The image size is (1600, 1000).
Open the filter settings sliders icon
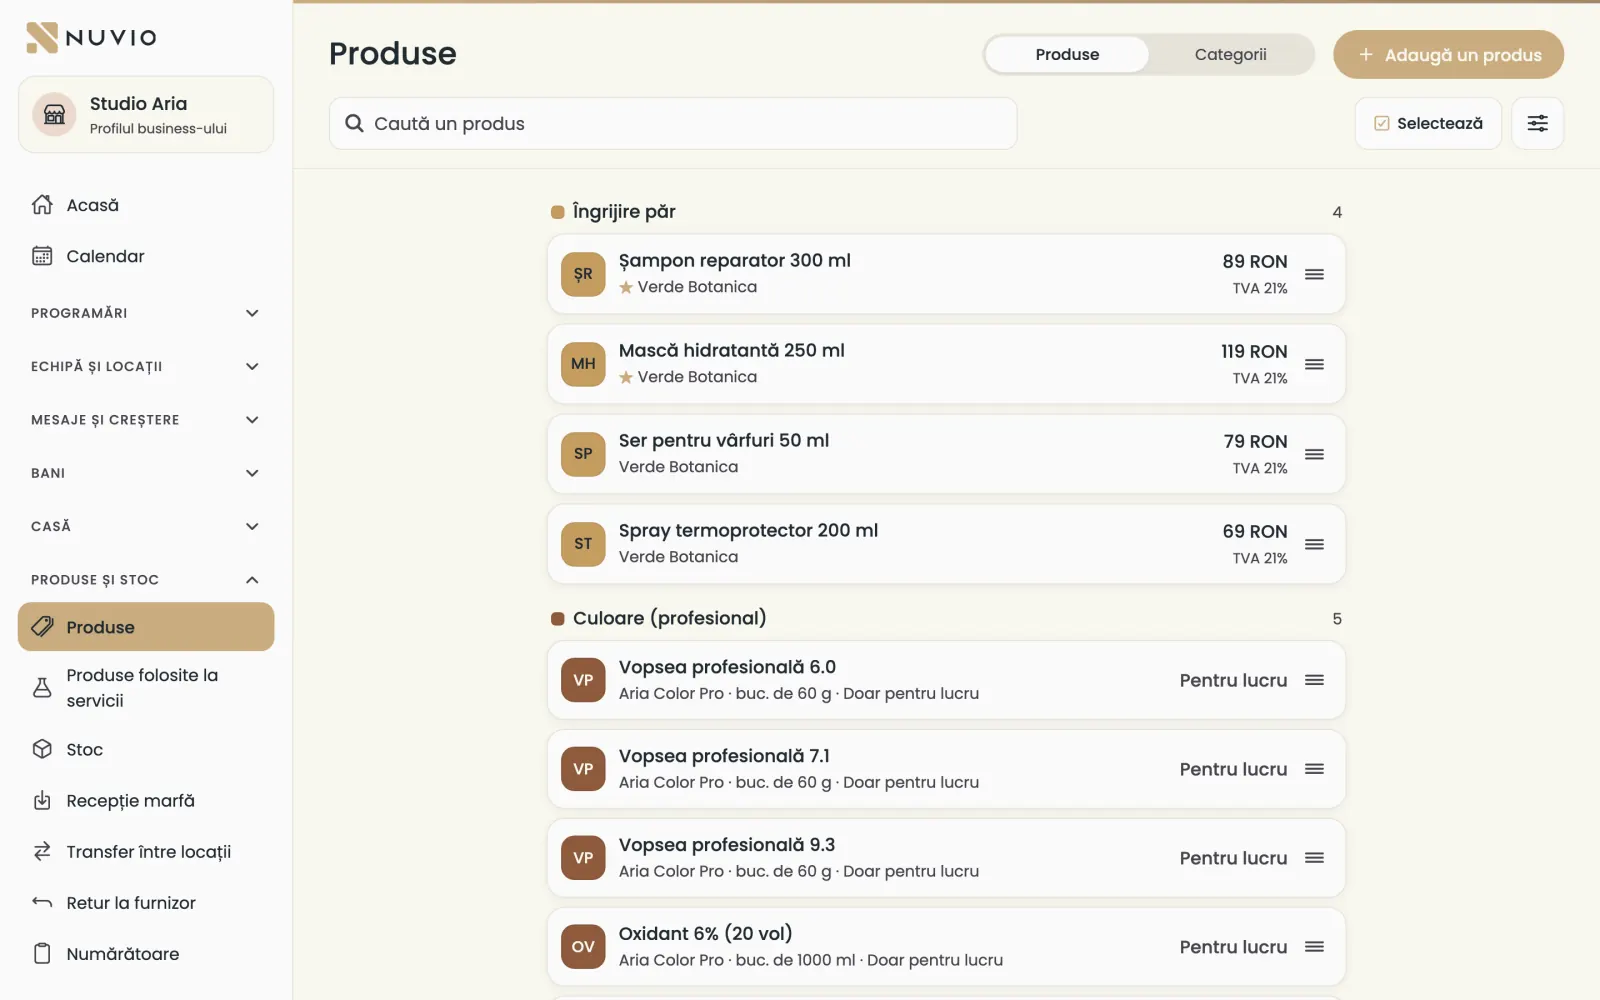click(x=1537, y=123)
